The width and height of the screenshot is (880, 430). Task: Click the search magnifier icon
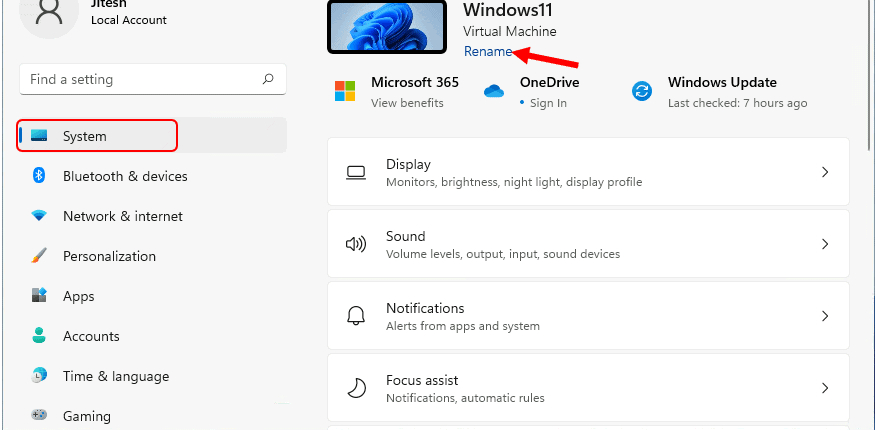pos(268,79)
